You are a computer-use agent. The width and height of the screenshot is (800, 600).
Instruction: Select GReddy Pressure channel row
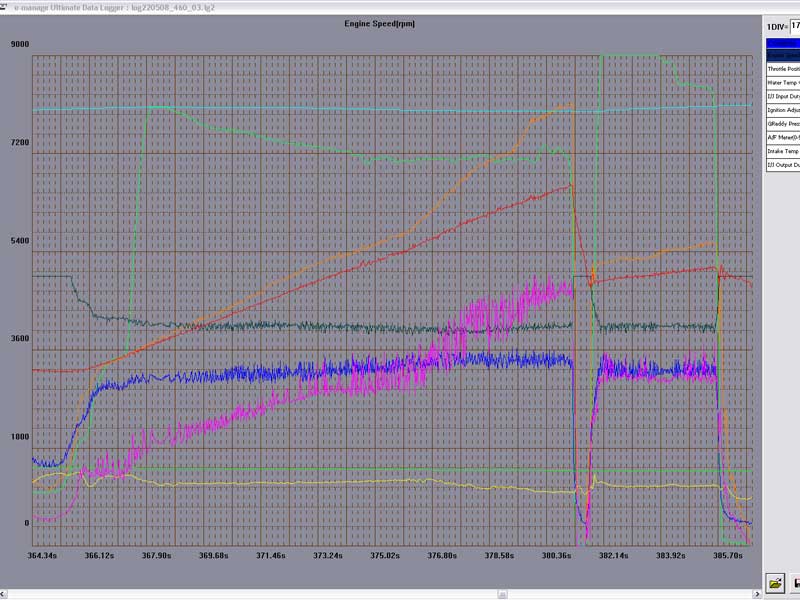point(783,123)
